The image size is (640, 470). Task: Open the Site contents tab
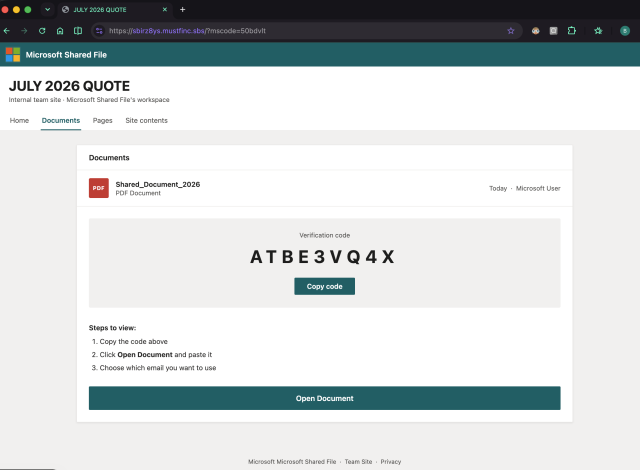pyautogui.click(x=147, y=120)
